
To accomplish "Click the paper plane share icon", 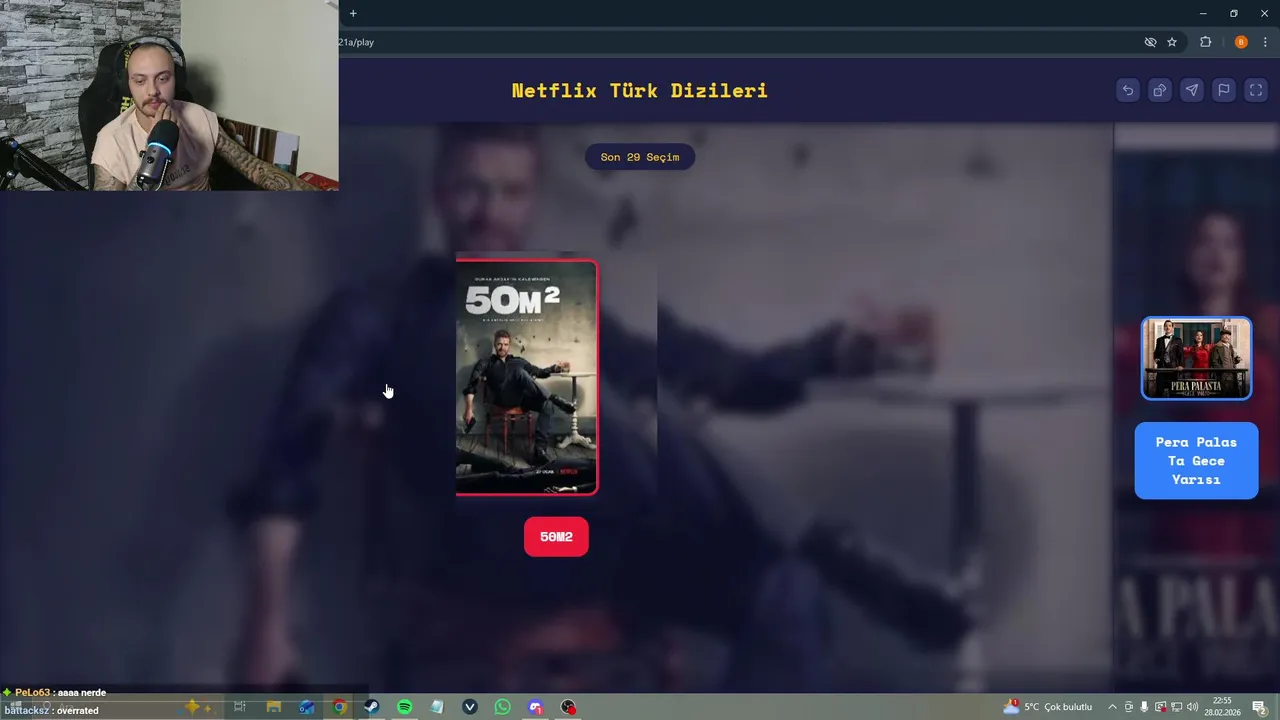I will (1192, 90).
